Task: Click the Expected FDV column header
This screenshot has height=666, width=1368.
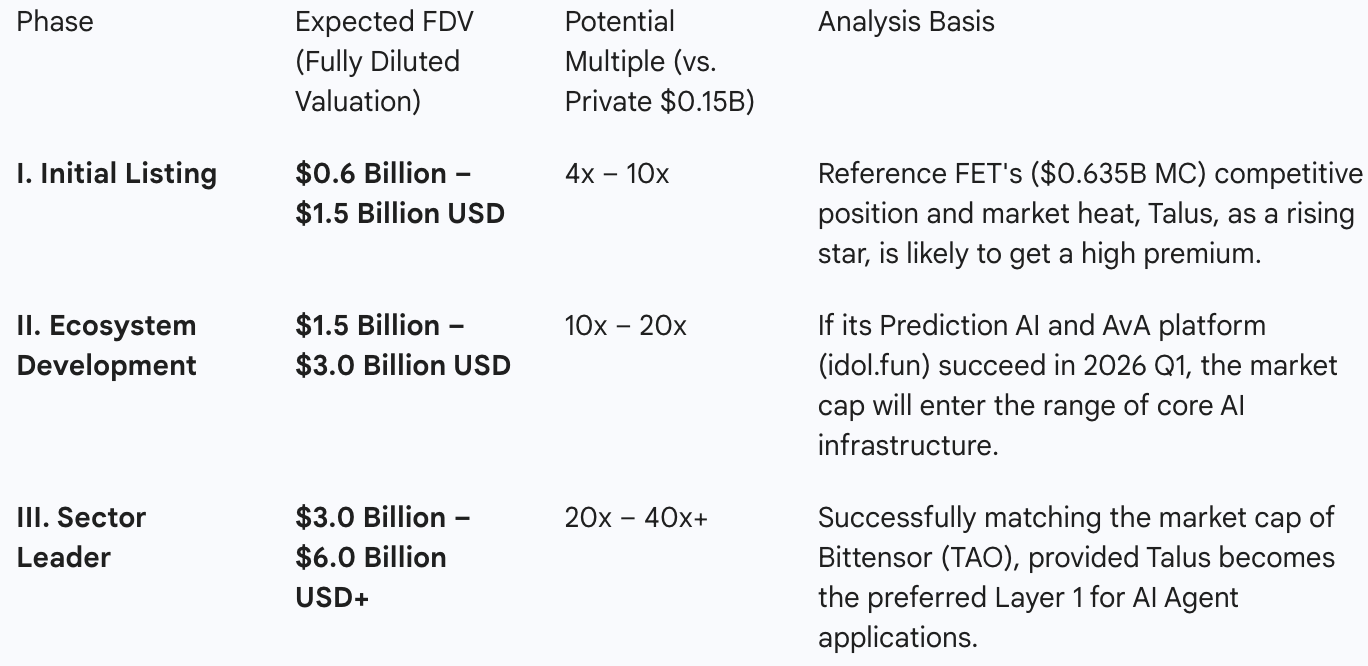Action: coord(383,22)
